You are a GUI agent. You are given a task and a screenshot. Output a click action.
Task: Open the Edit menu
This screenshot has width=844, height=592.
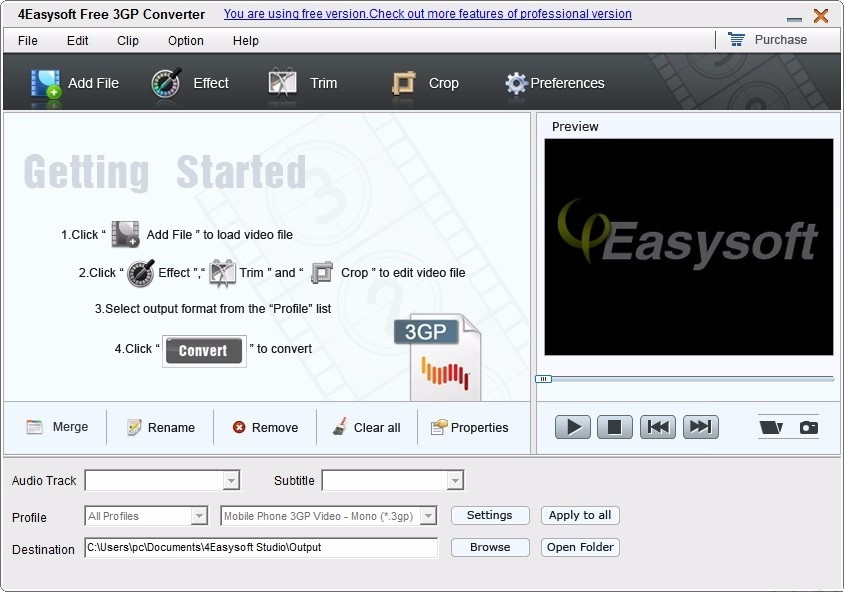78,40
